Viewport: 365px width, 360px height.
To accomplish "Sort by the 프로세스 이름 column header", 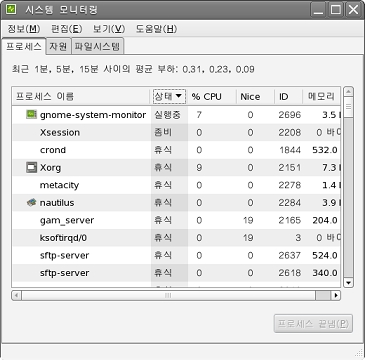I will [x=81, y=97].
